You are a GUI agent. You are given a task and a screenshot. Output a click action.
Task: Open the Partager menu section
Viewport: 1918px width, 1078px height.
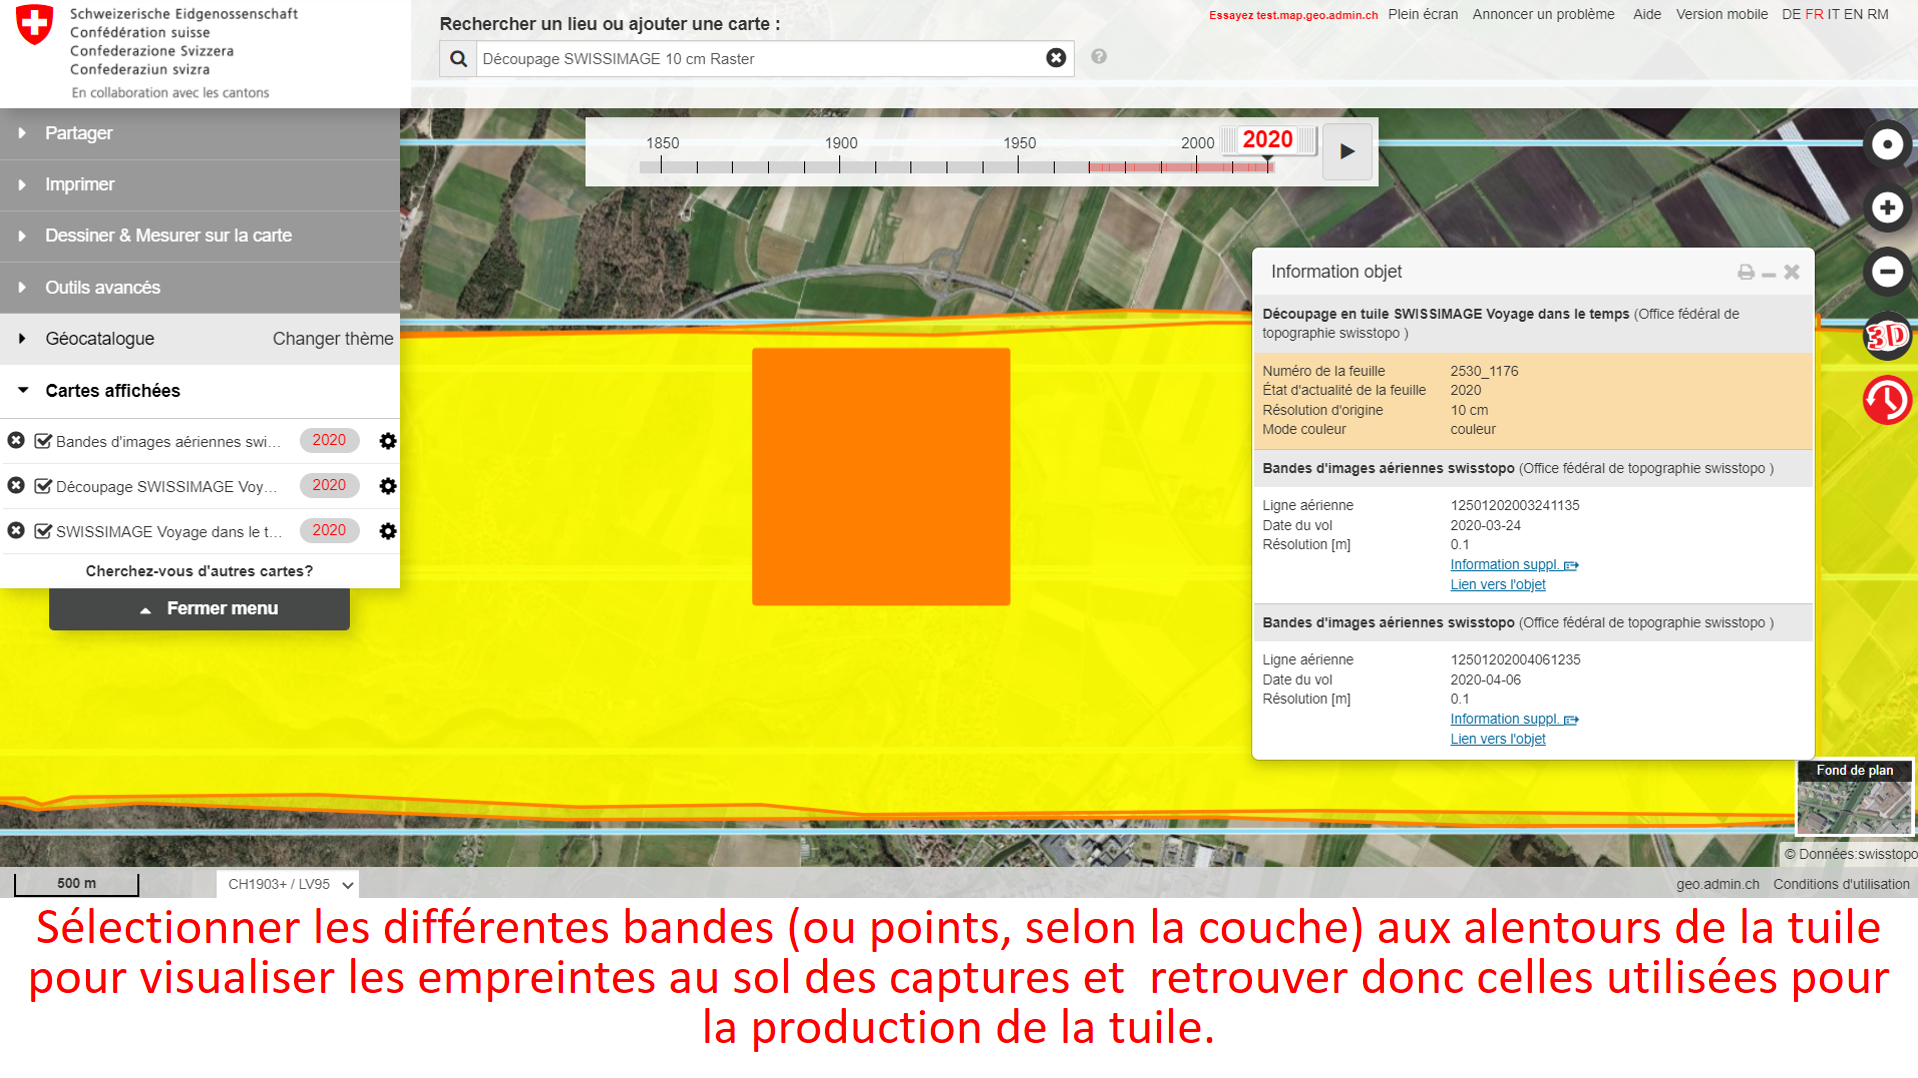pos(78,133)
